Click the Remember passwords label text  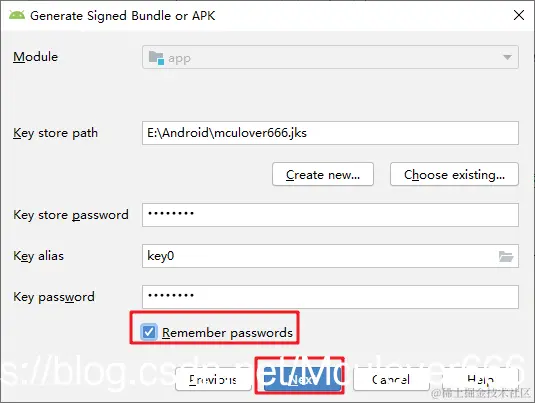click(227, 333)
